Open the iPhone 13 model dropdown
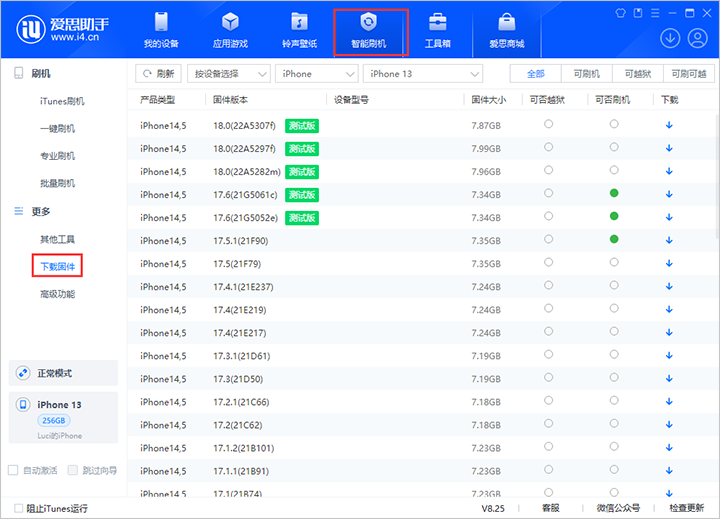Screen dimensions: 720x519 pos(423,73)
